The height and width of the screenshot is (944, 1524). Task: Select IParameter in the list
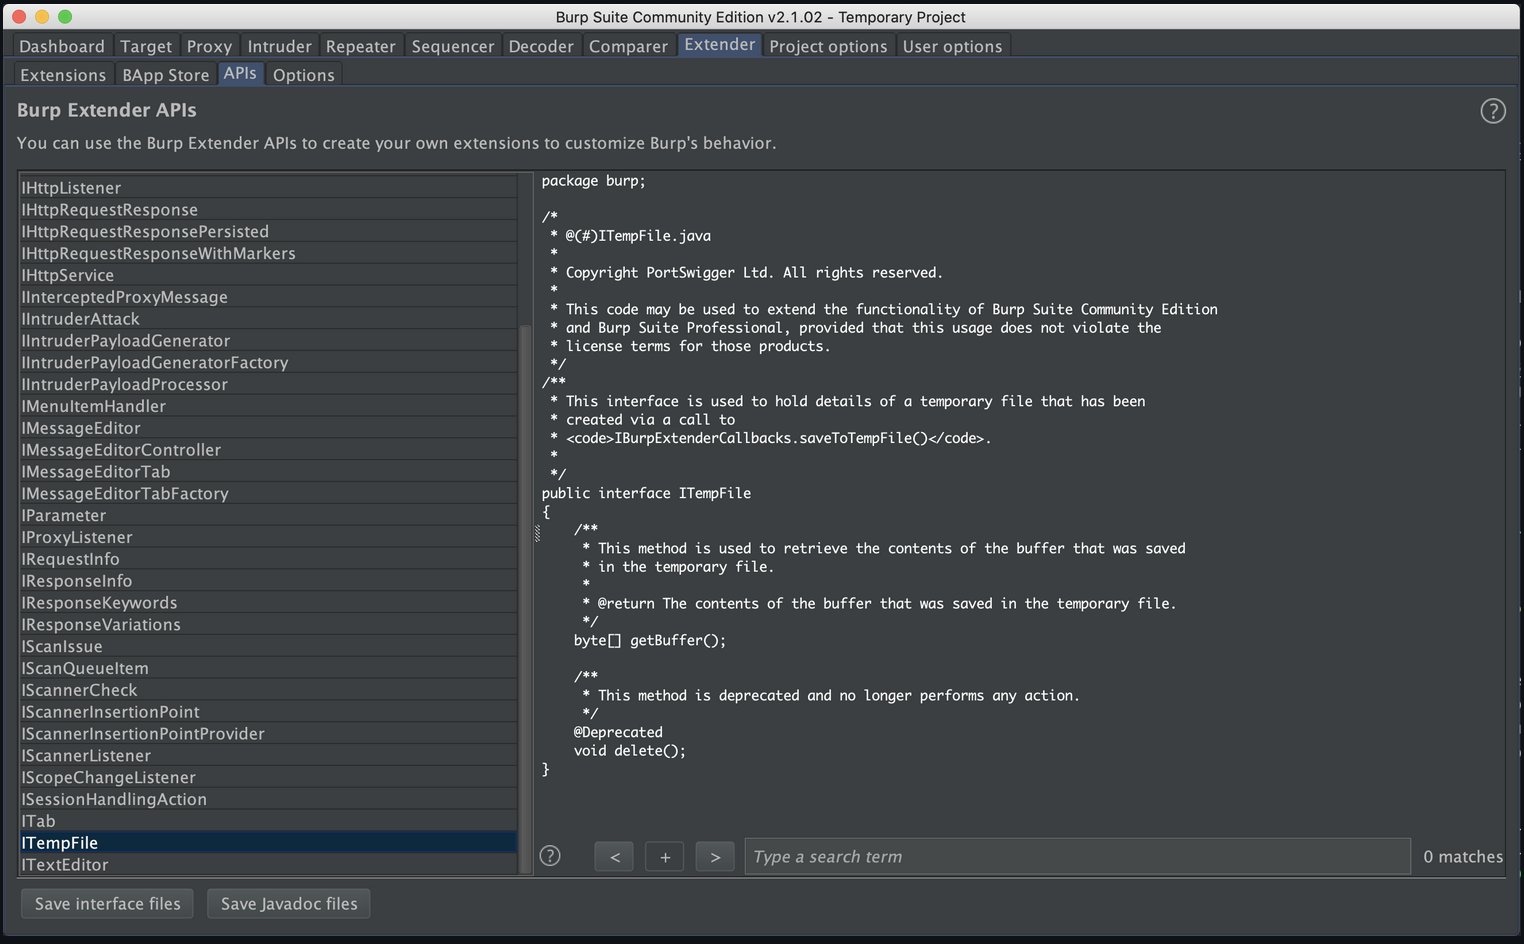[268, 516]
